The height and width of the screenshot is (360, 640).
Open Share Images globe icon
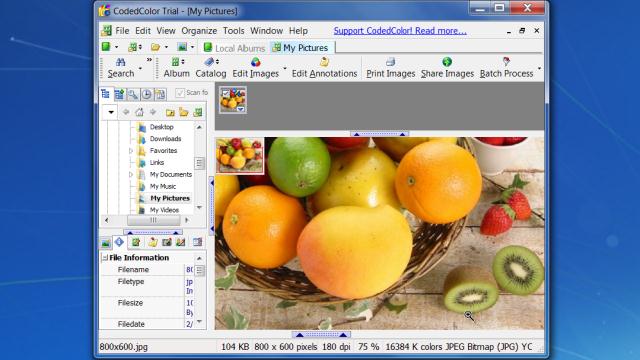pos(447,62)
